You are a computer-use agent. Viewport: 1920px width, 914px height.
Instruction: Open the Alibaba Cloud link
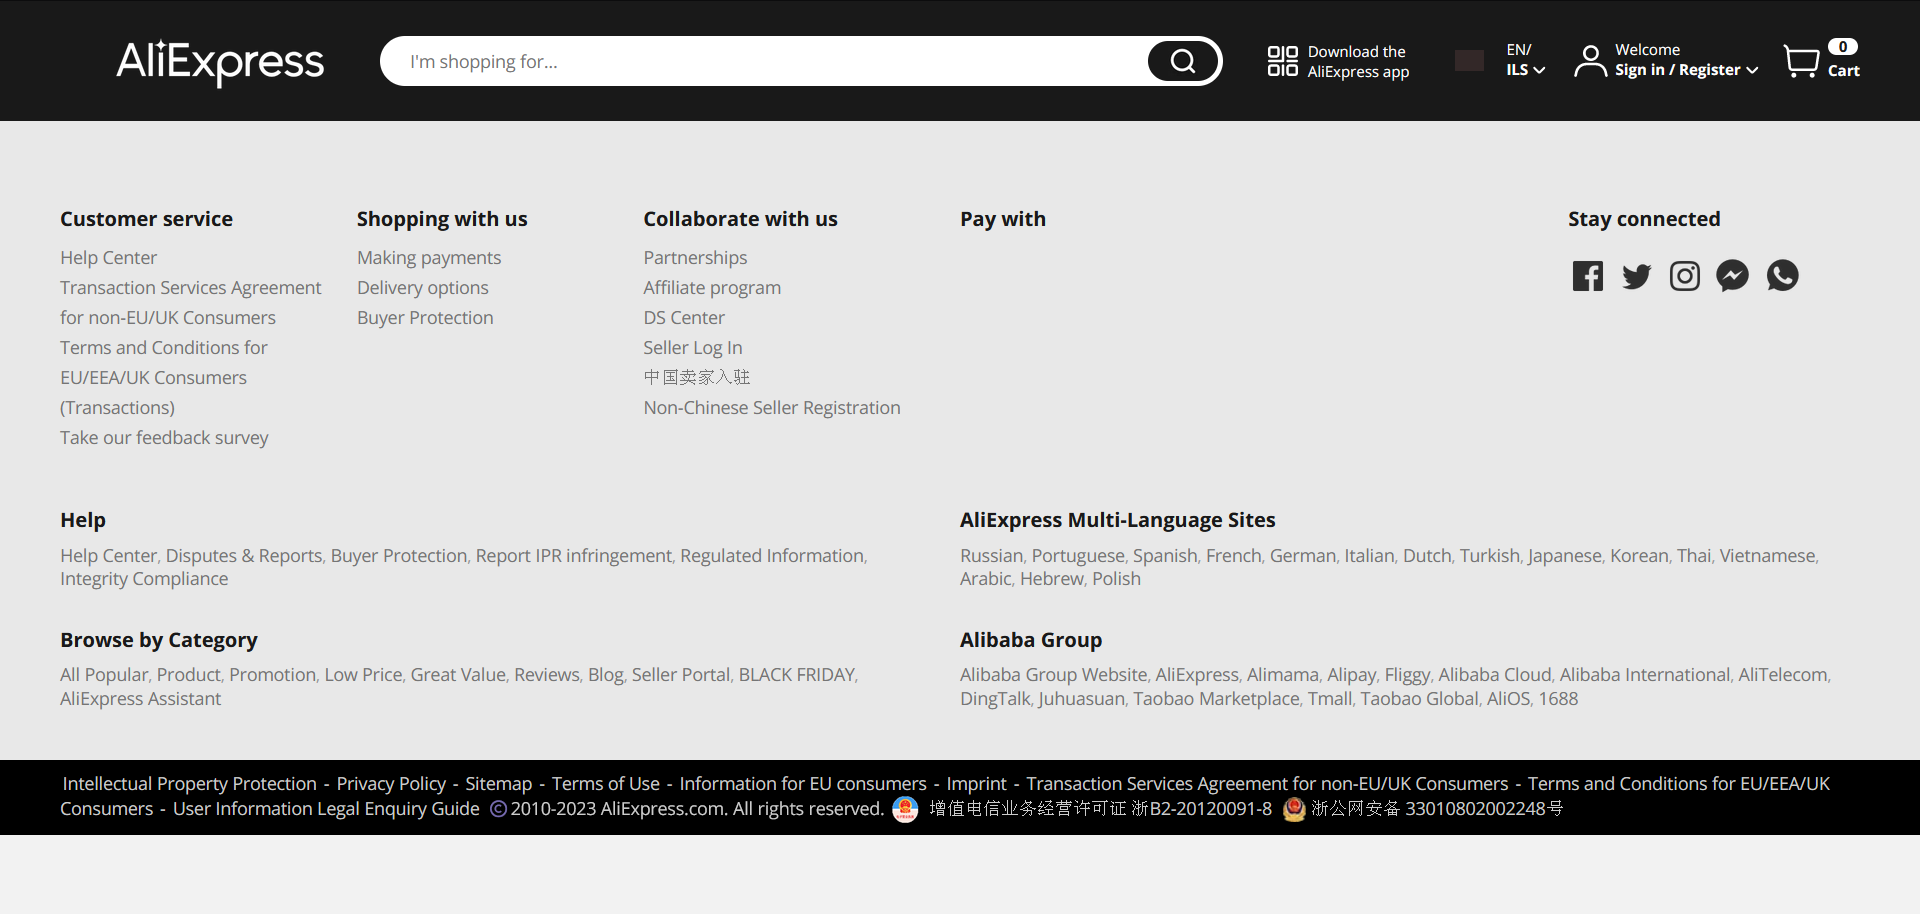point(1494,675)
